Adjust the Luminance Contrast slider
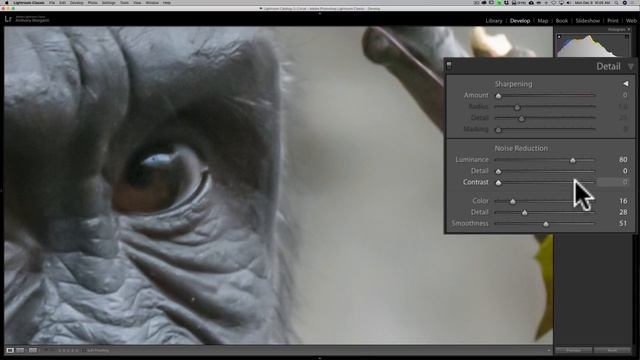The image size is (640, 360). 498,182
